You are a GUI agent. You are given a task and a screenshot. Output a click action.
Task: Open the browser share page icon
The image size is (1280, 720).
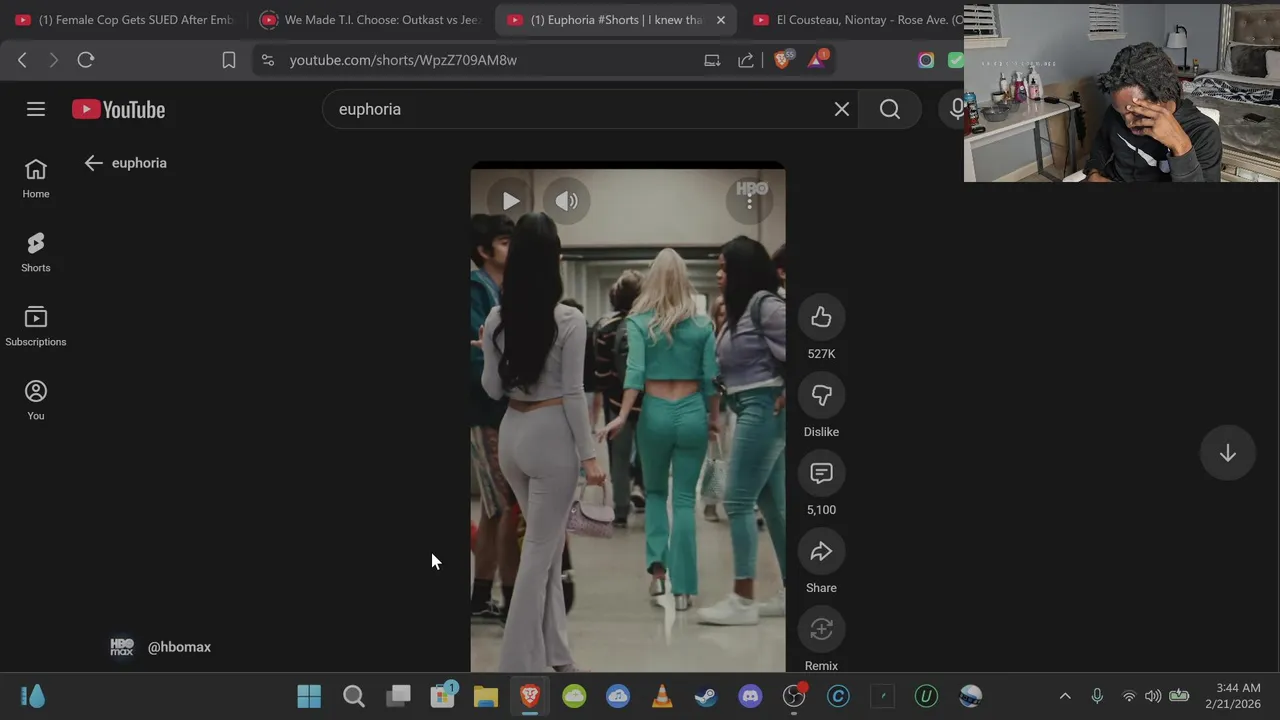coord(746,60)
